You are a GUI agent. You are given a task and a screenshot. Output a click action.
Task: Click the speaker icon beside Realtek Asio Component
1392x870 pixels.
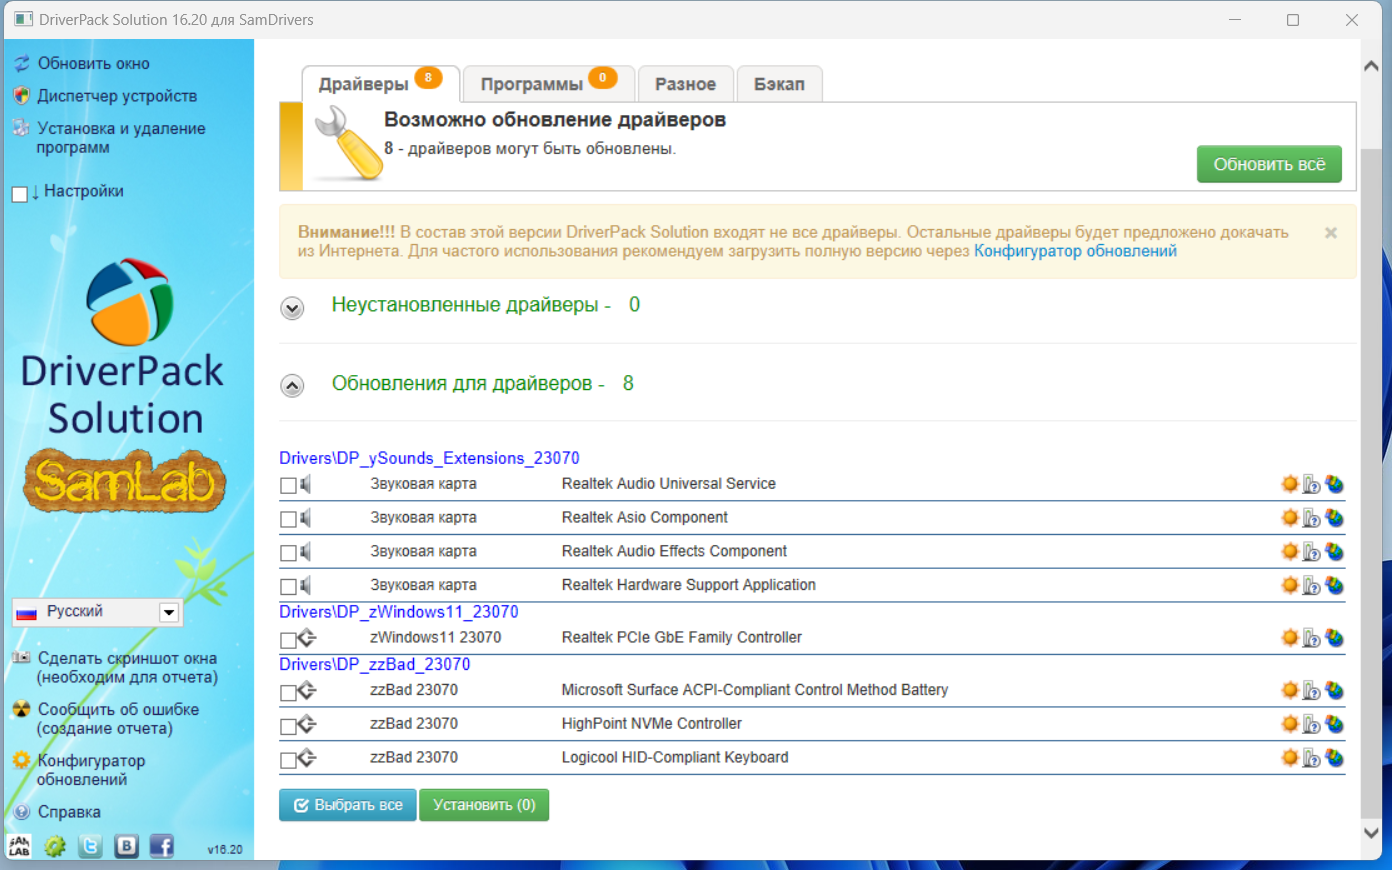coord(307,518)
